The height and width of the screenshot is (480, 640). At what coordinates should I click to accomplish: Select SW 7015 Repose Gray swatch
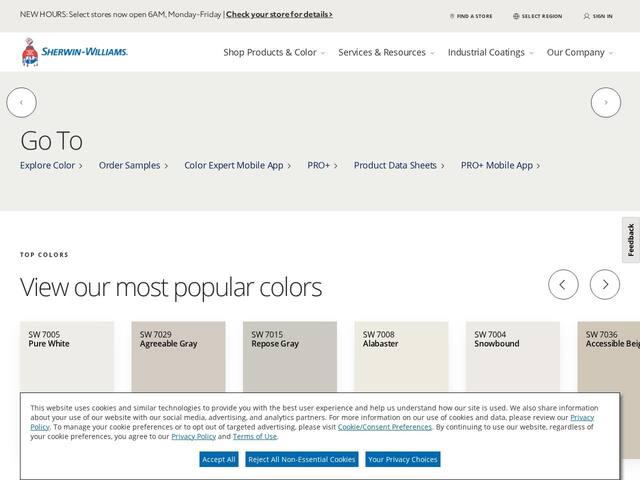[x=290, y=357]
